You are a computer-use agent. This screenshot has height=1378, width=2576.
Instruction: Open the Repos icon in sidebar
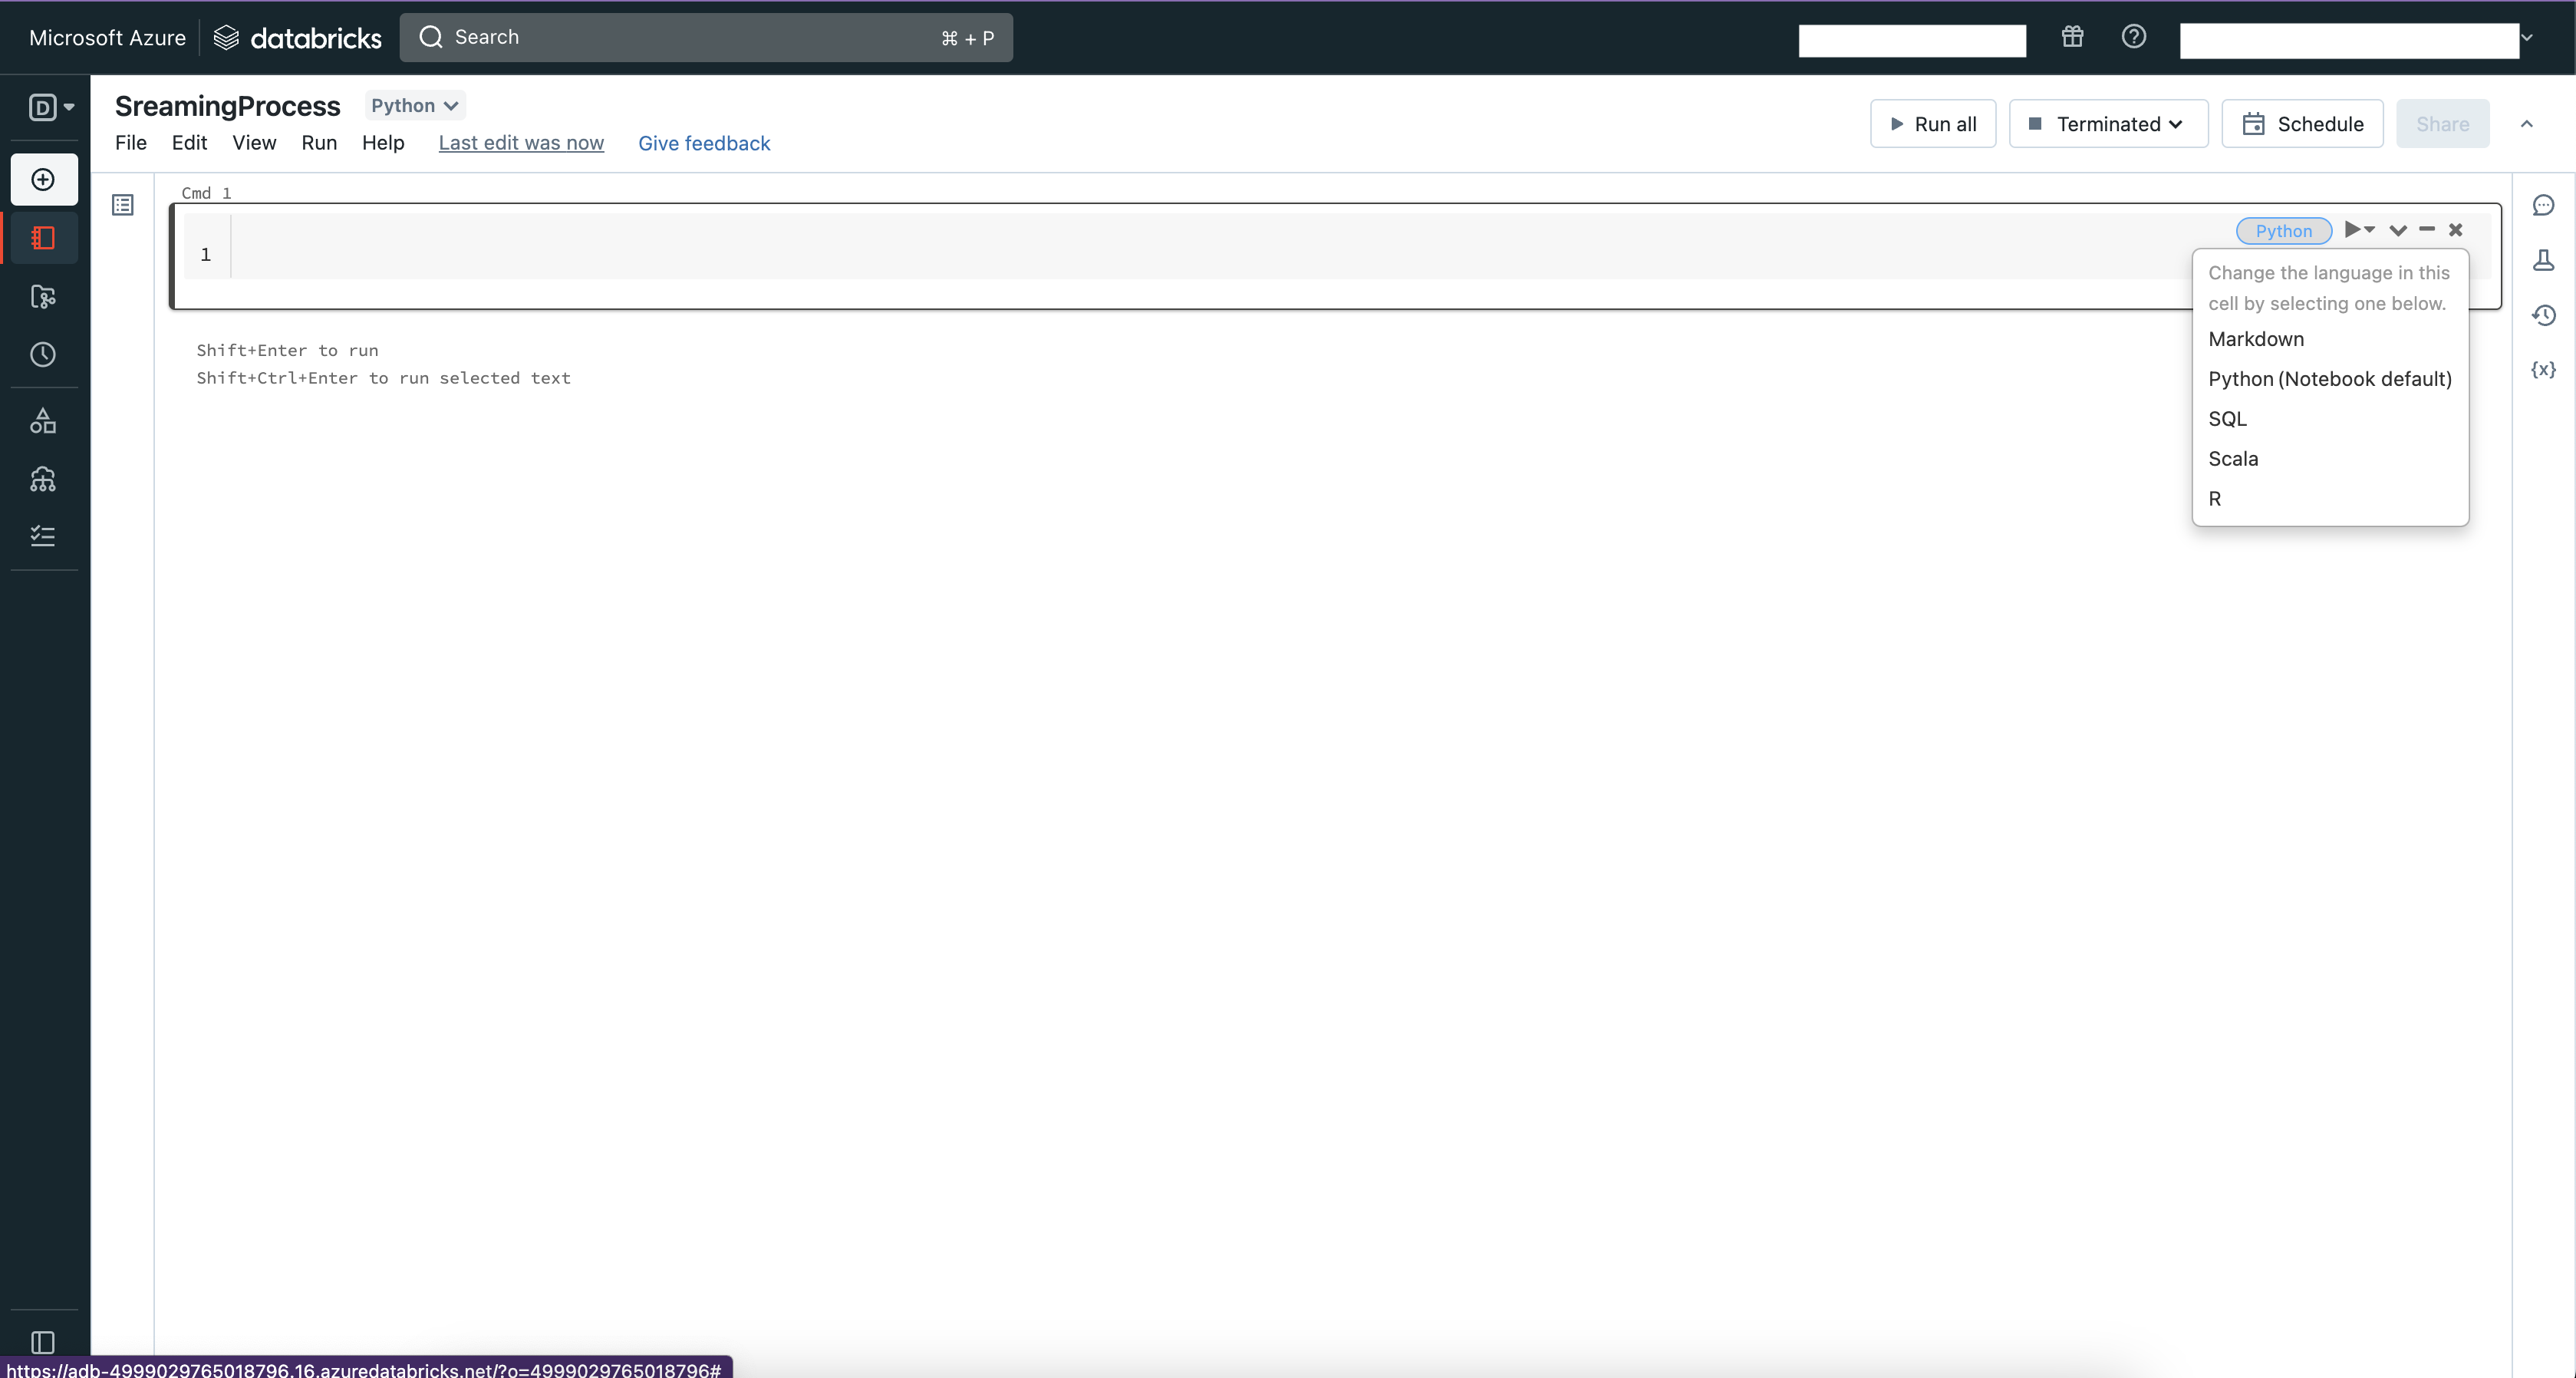pyautogui.click(x=43, y=296)
